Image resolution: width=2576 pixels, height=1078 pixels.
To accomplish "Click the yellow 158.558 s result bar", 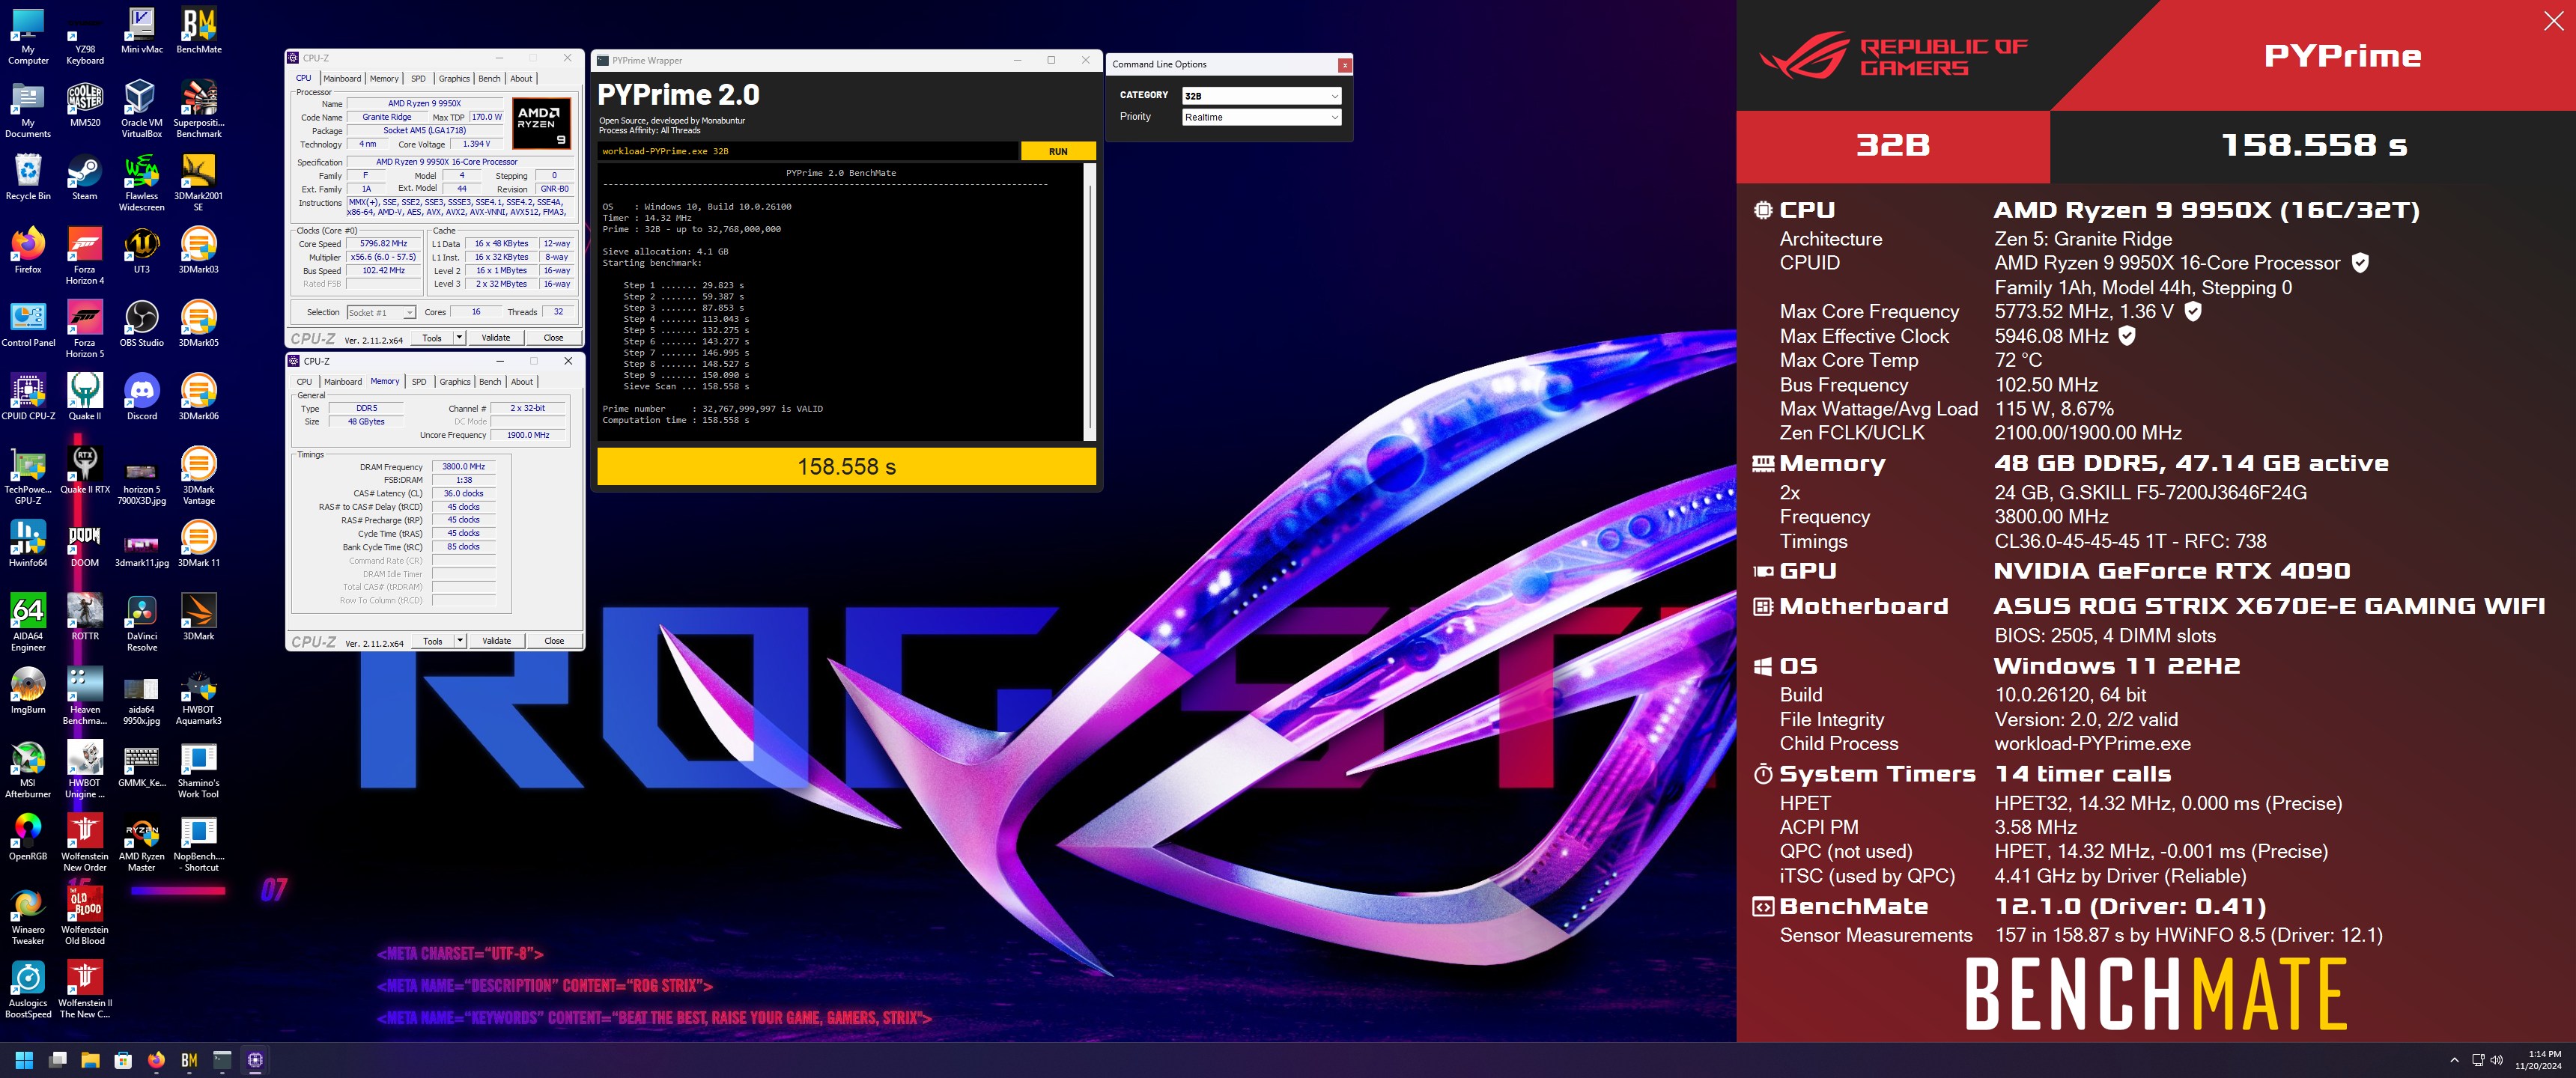I will (x=846, y=467).
